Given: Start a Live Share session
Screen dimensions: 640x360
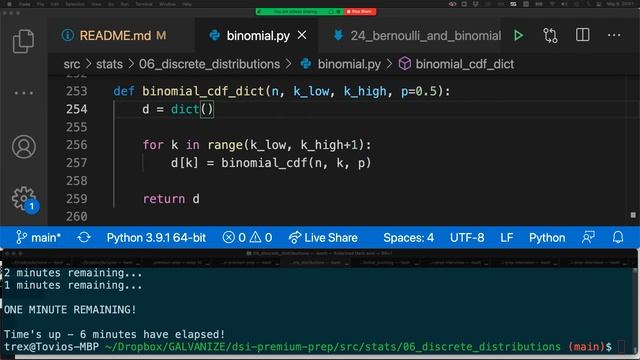Looking at the screenshot, I should pyautogui.click(x=323, y=238).
